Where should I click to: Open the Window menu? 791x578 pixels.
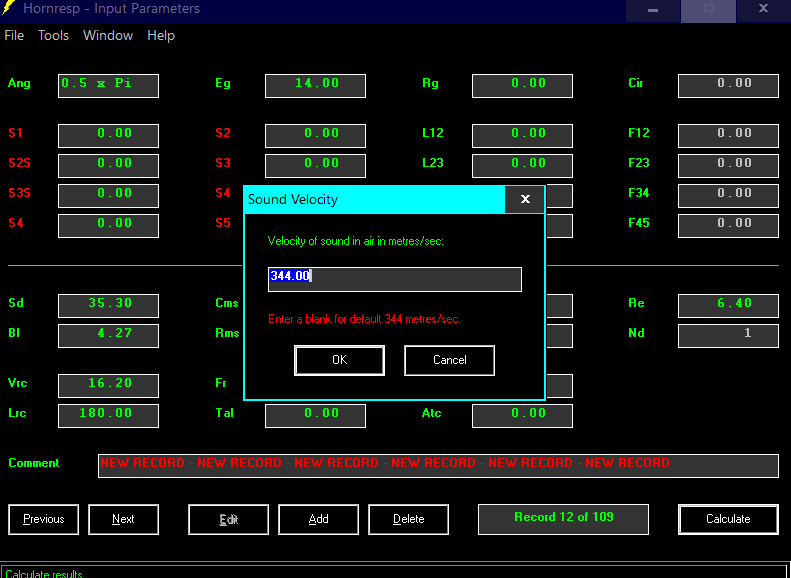pos(108,35)
